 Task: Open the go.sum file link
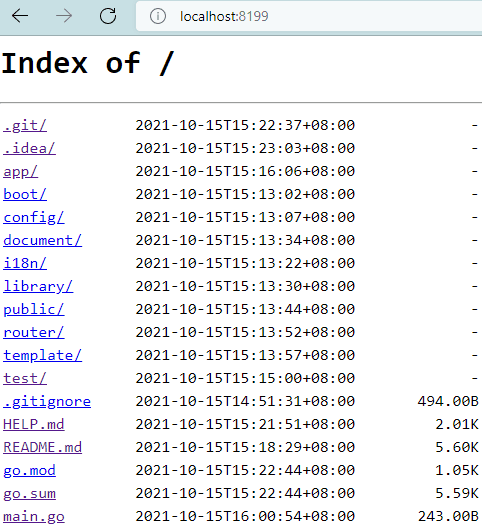29,494
